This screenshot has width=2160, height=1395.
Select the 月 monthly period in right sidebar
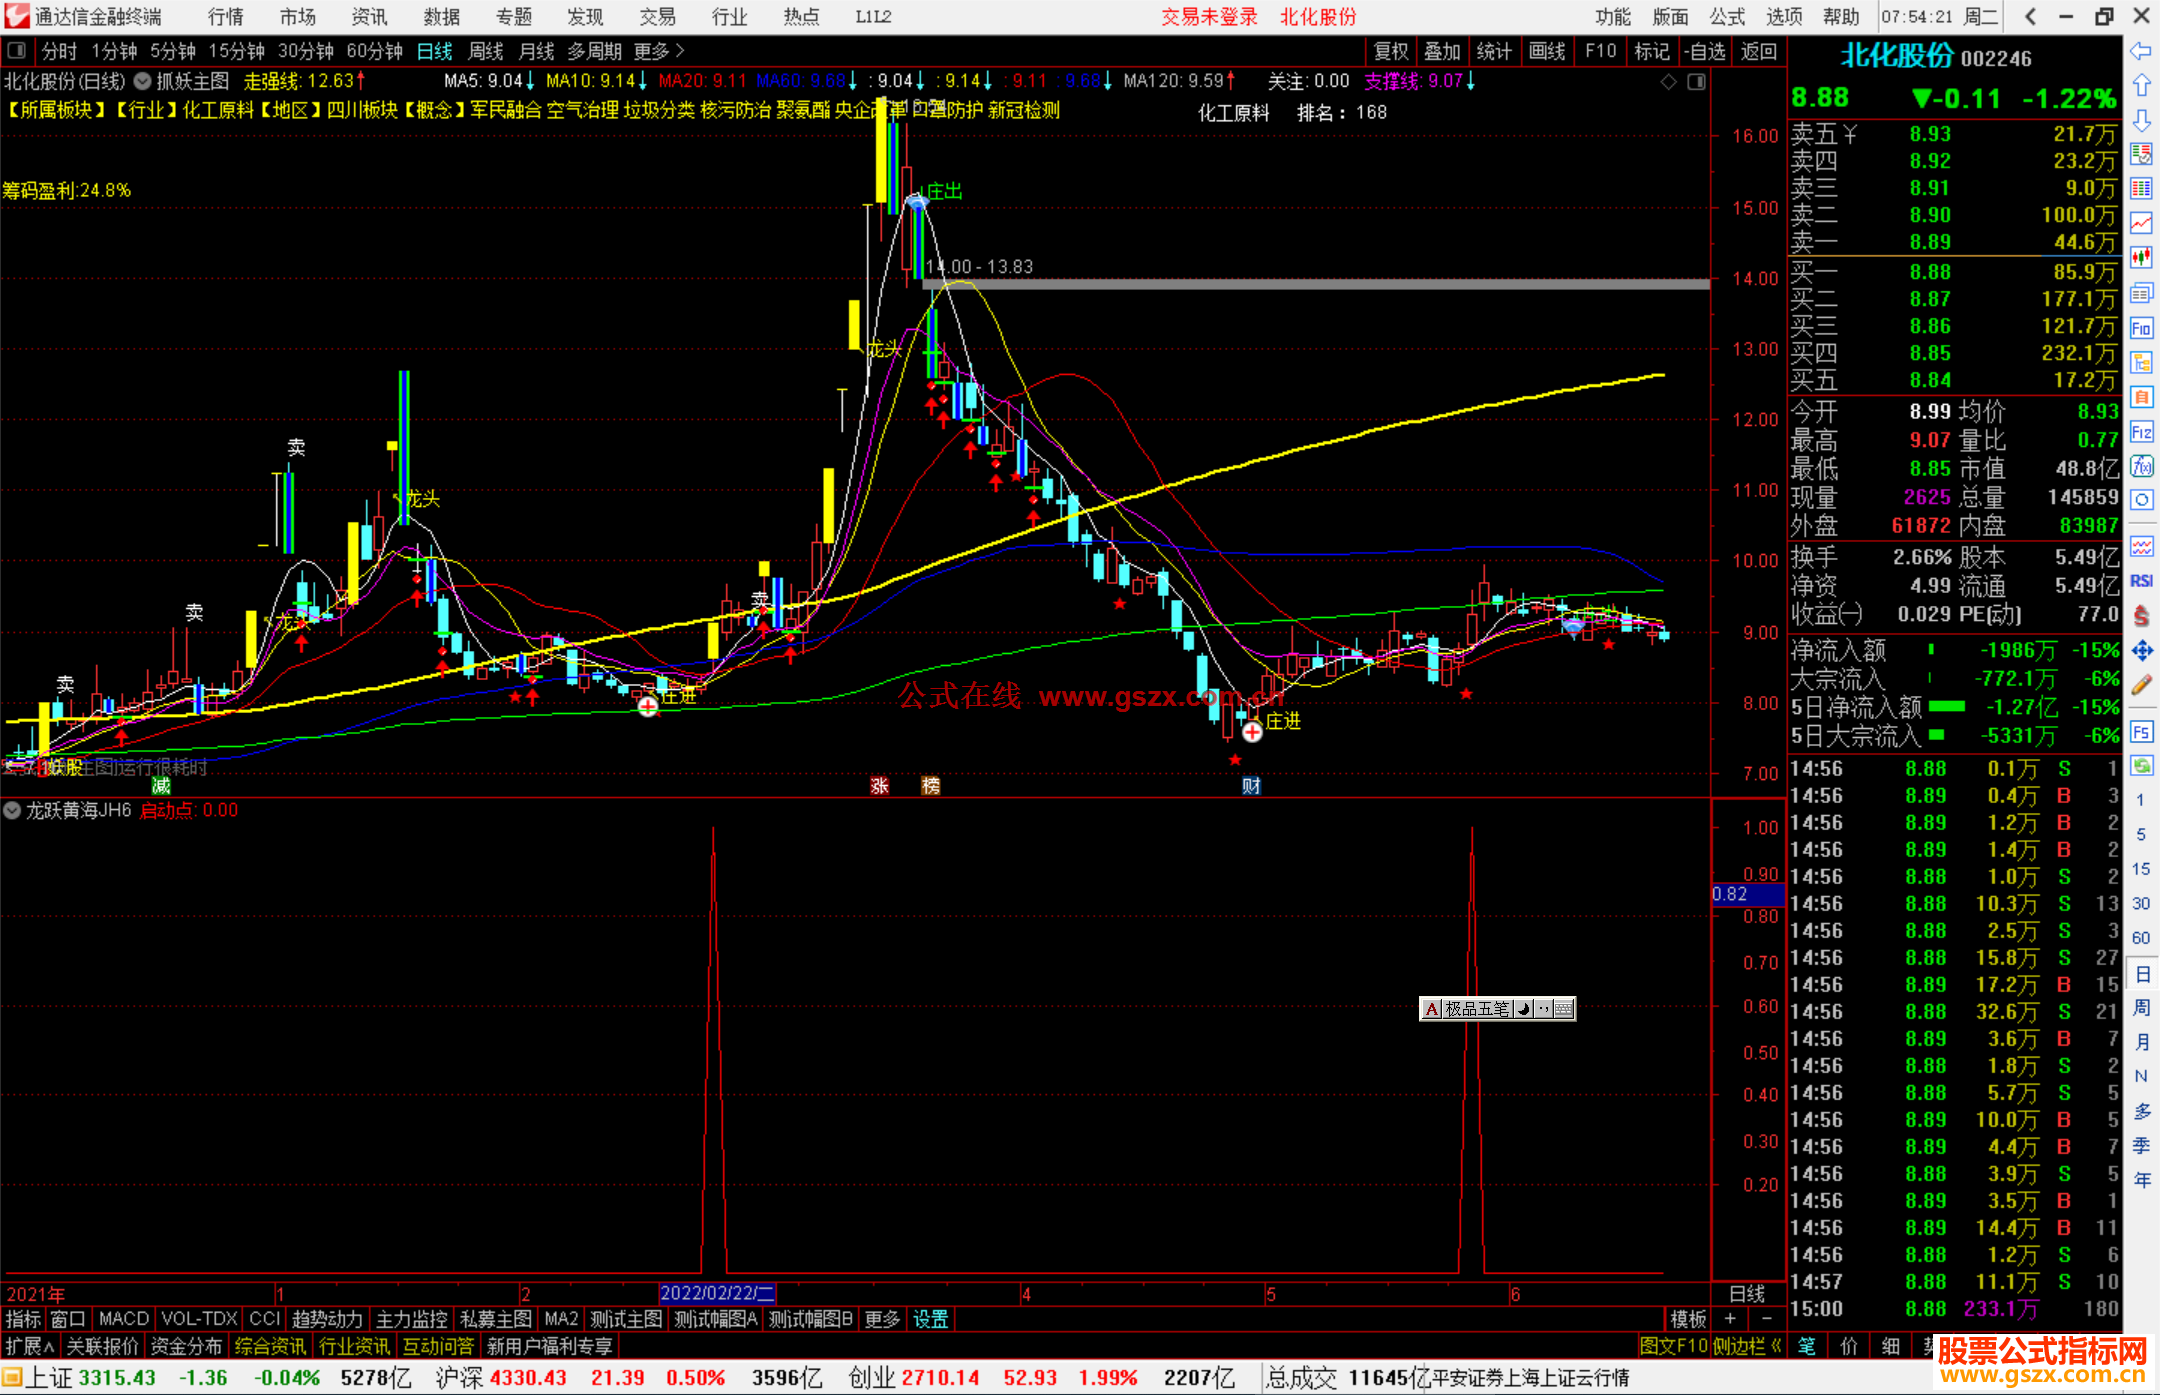coord(2141,1042)
